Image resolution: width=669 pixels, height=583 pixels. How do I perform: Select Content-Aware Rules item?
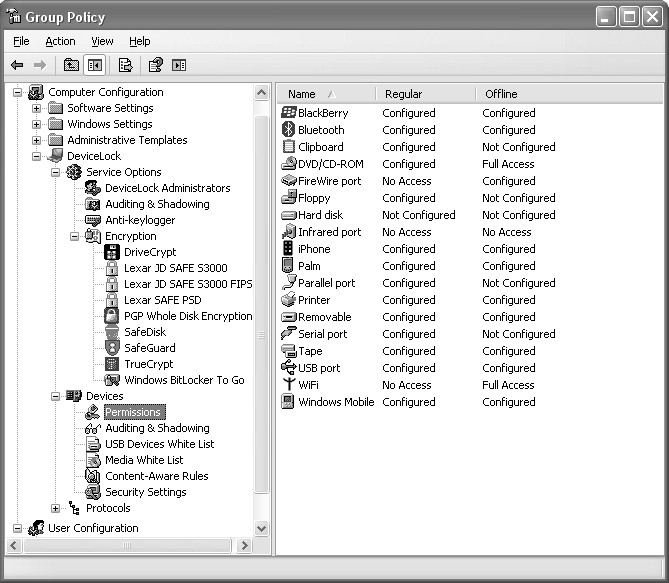click(157, 476)
